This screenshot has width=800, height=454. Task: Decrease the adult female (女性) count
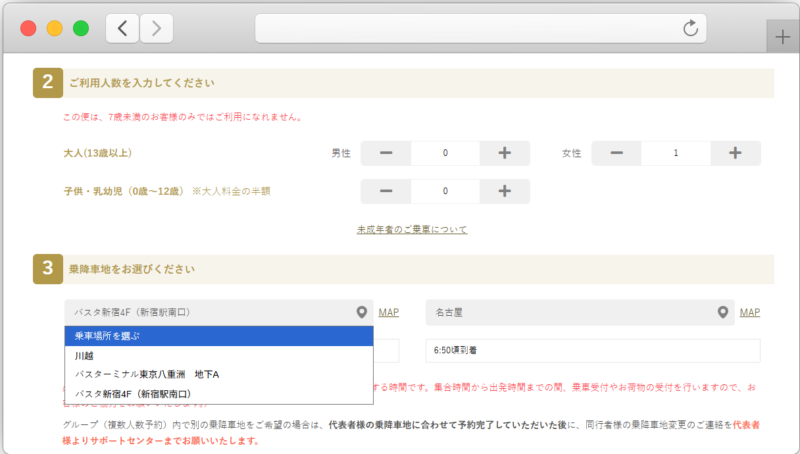(616, 153)
